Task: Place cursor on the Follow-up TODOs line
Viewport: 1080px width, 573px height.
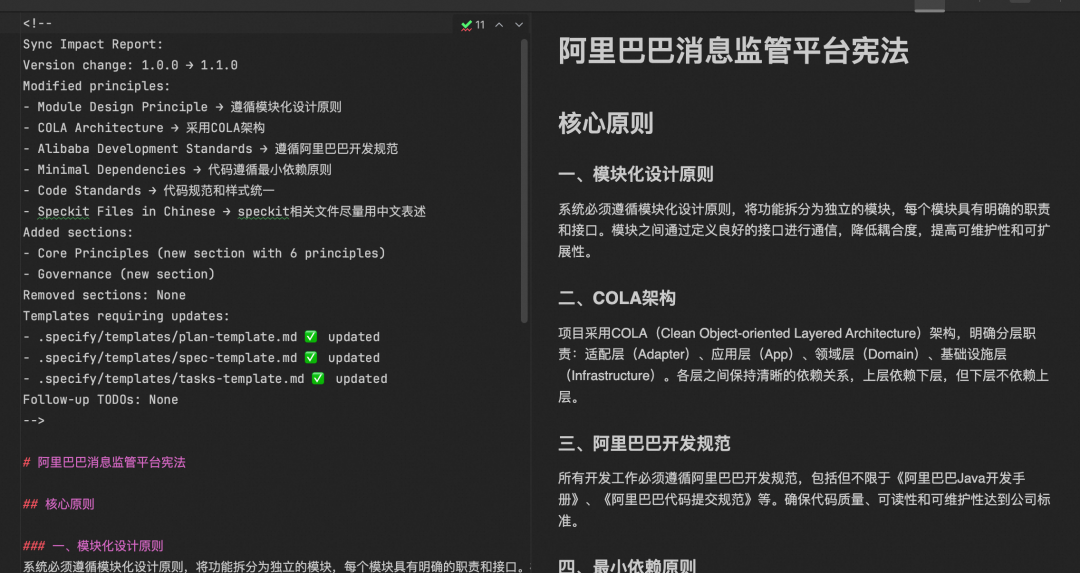Action: tap(101, 399)
